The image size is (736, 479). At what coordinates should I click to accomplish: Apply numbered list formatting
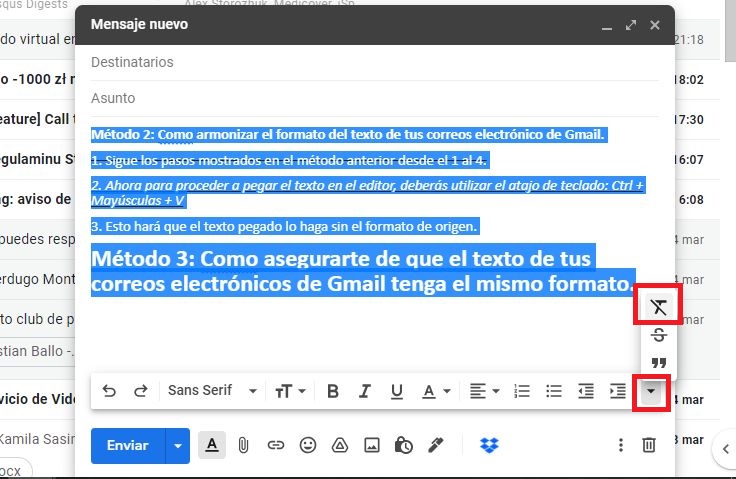tap(522, 391)
